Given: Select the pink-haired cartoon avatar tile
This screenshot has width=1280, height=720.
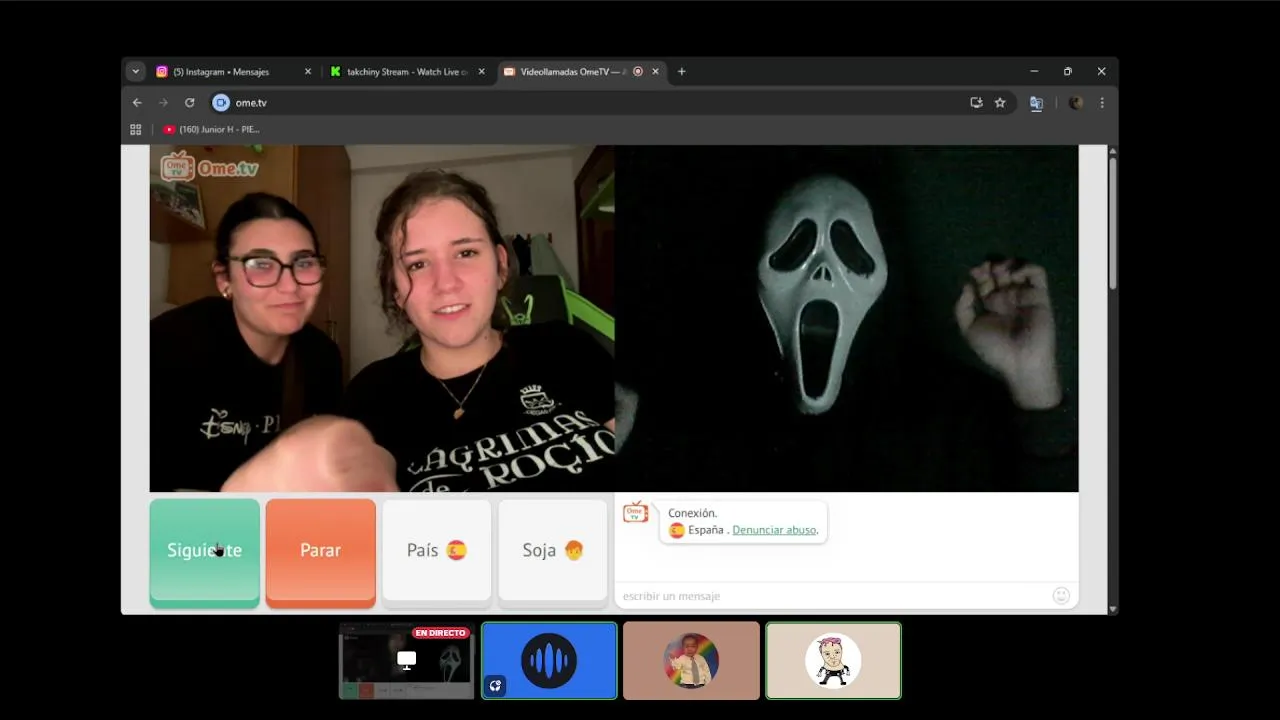Looking at the screenshot, I should click(x=833, y=660).
